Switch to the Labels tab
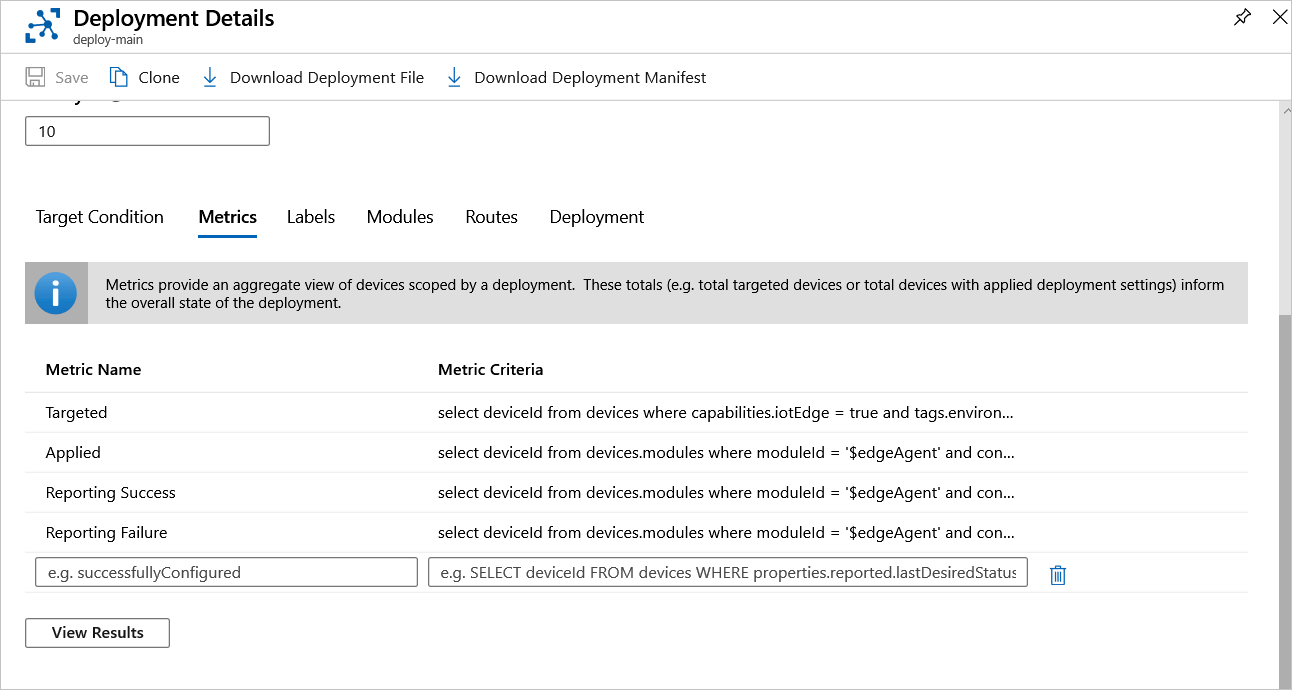This screenshot has width=1292, height=690. [x=310, y=217]
